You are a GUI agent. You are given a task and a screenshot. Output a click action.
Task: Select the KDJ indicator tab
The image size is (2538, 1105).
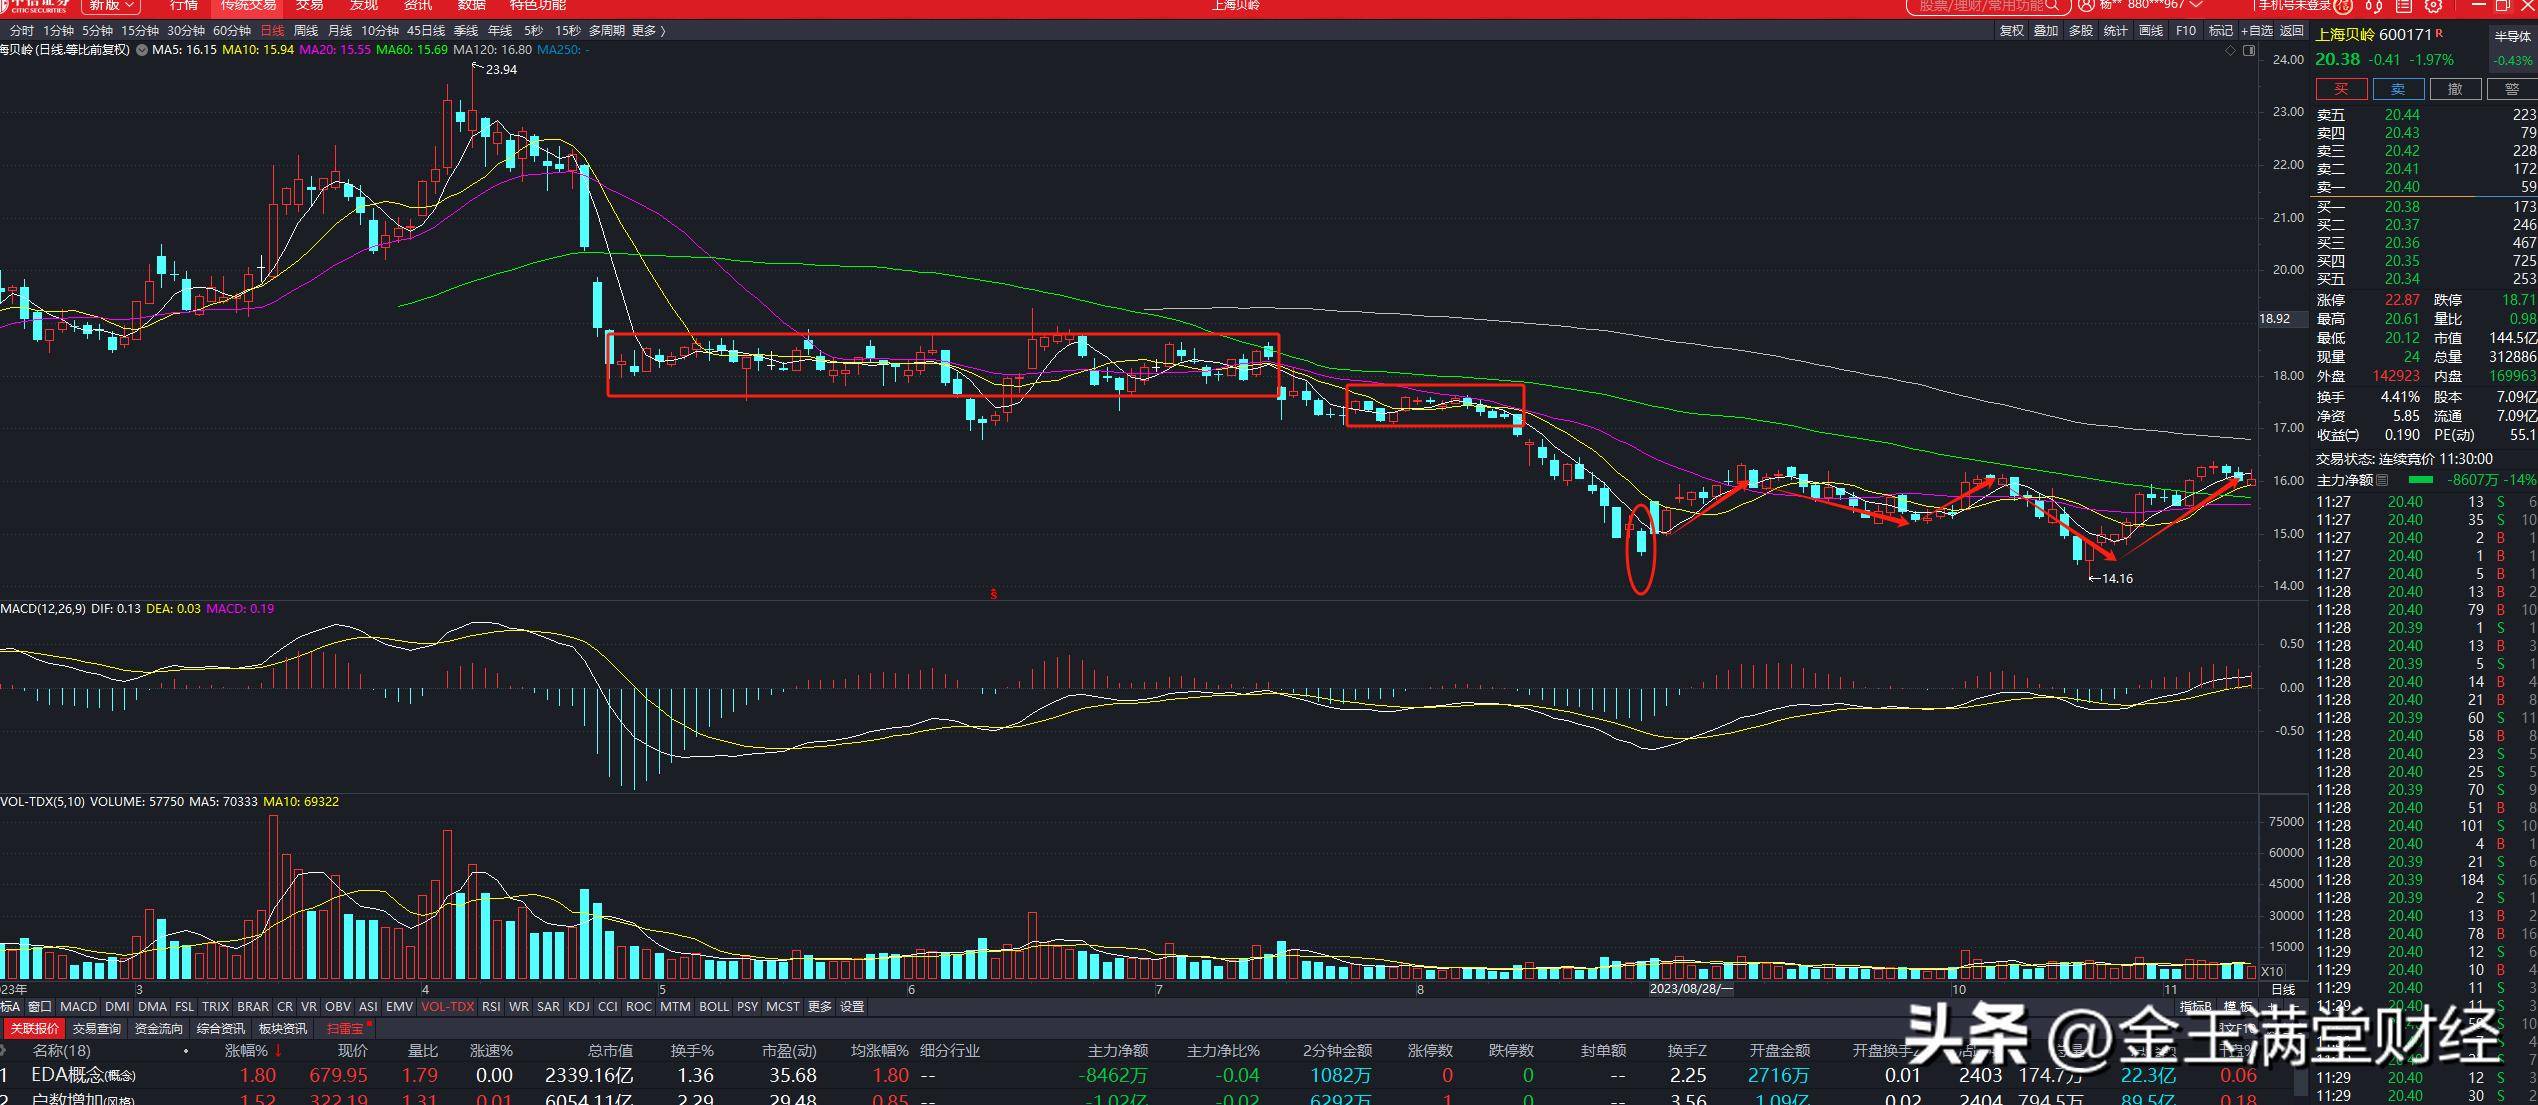tap(579, 1007)
